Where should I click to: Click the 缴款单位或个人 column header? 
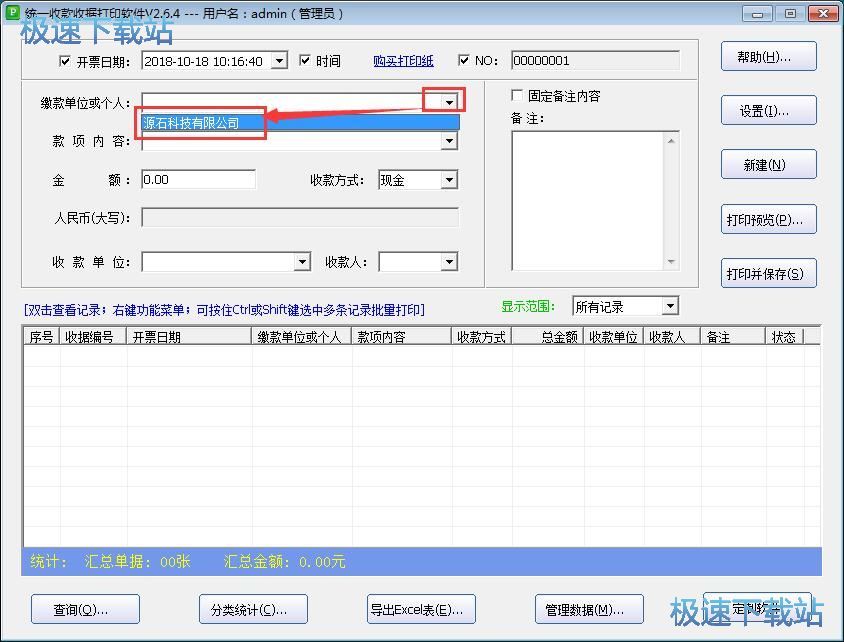coord(301,337)
